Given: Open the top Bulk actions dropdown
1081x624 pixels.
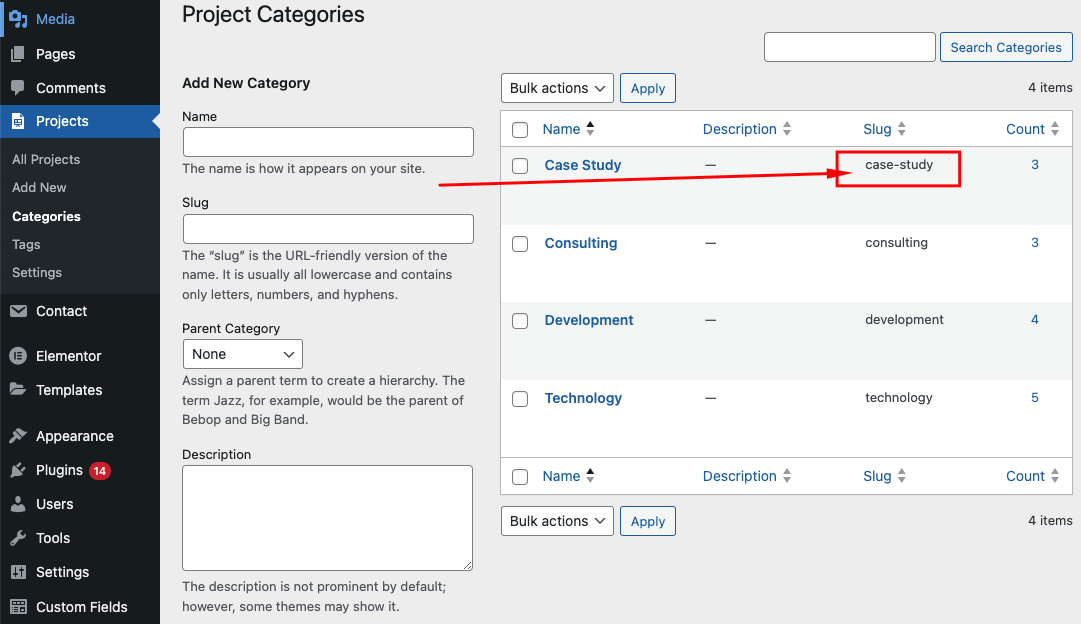Looking at the screenshot, I should tap(557, 88).
